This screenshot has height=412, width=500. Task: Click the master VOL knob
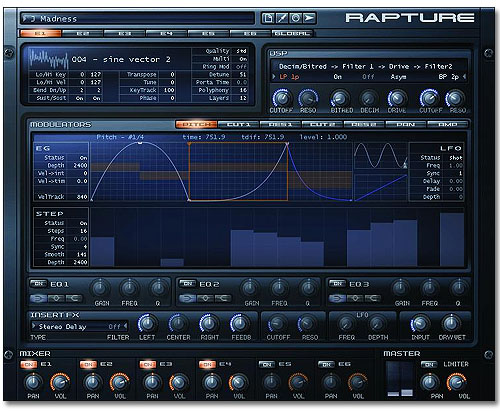(456, 382)
